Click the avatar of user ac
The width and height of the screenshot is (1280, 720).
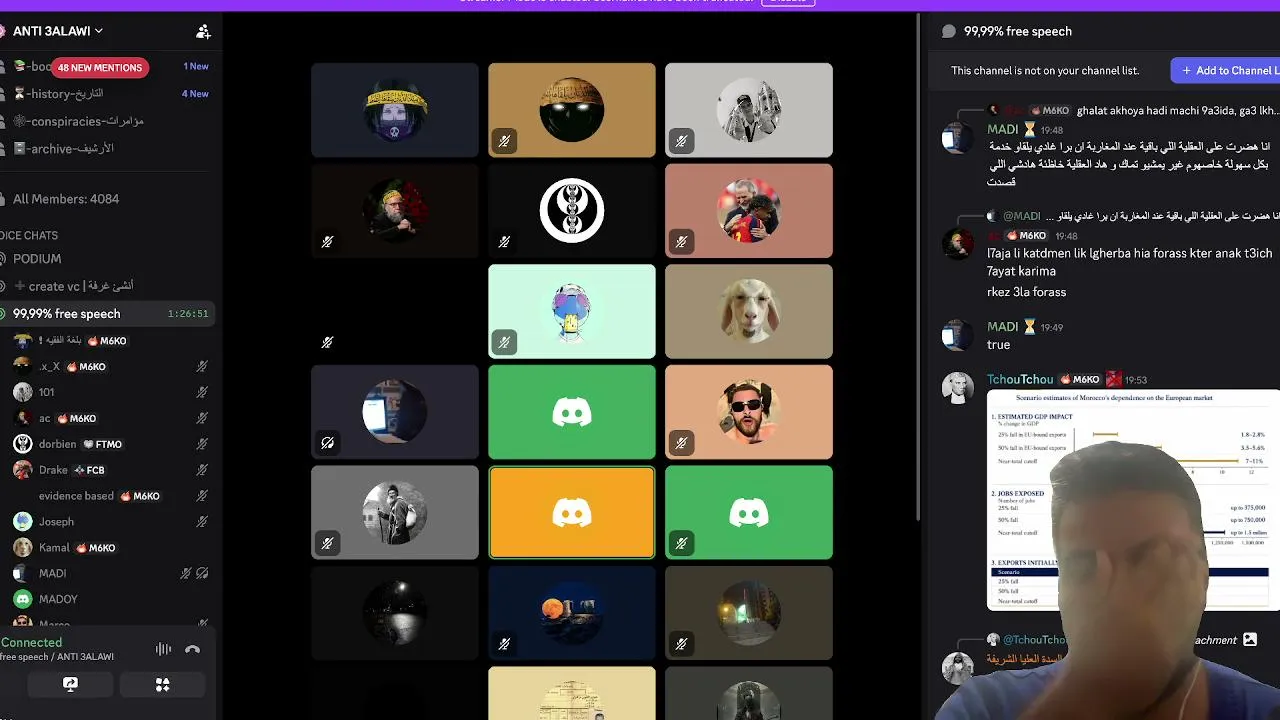pos(22,419)
